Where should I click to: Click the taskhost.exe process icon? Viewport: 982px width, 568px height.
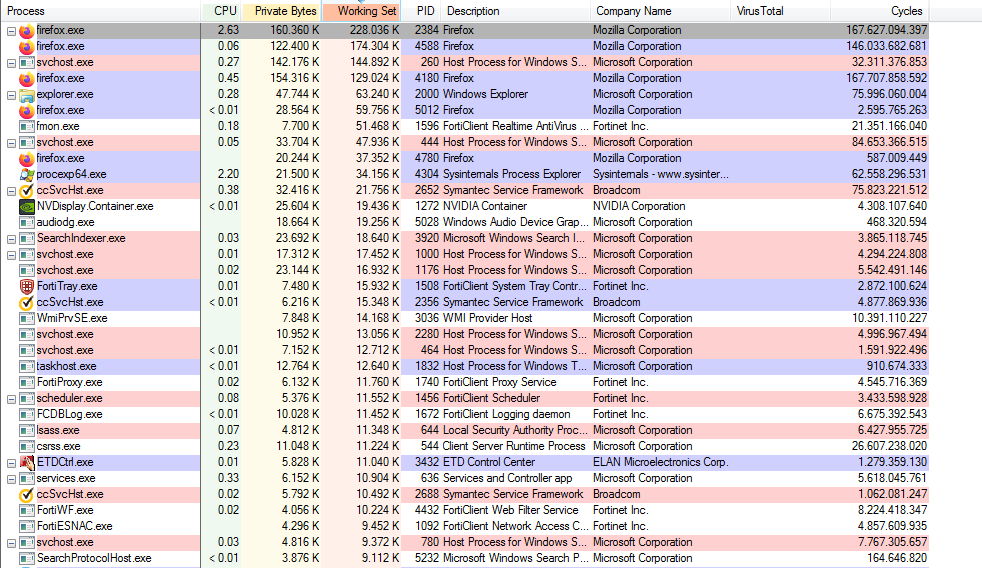26,366
